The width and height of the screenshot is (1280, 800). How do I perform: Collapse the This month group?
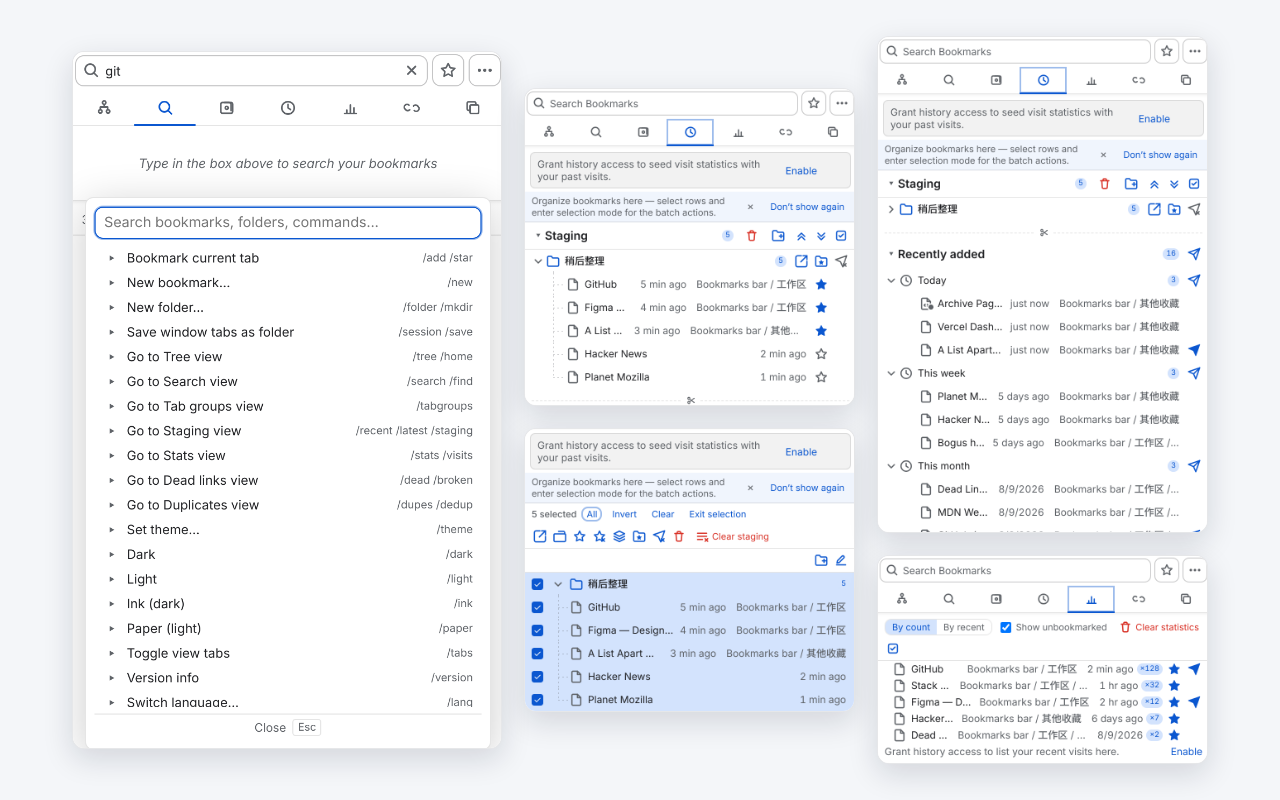(x=892, y=466)
